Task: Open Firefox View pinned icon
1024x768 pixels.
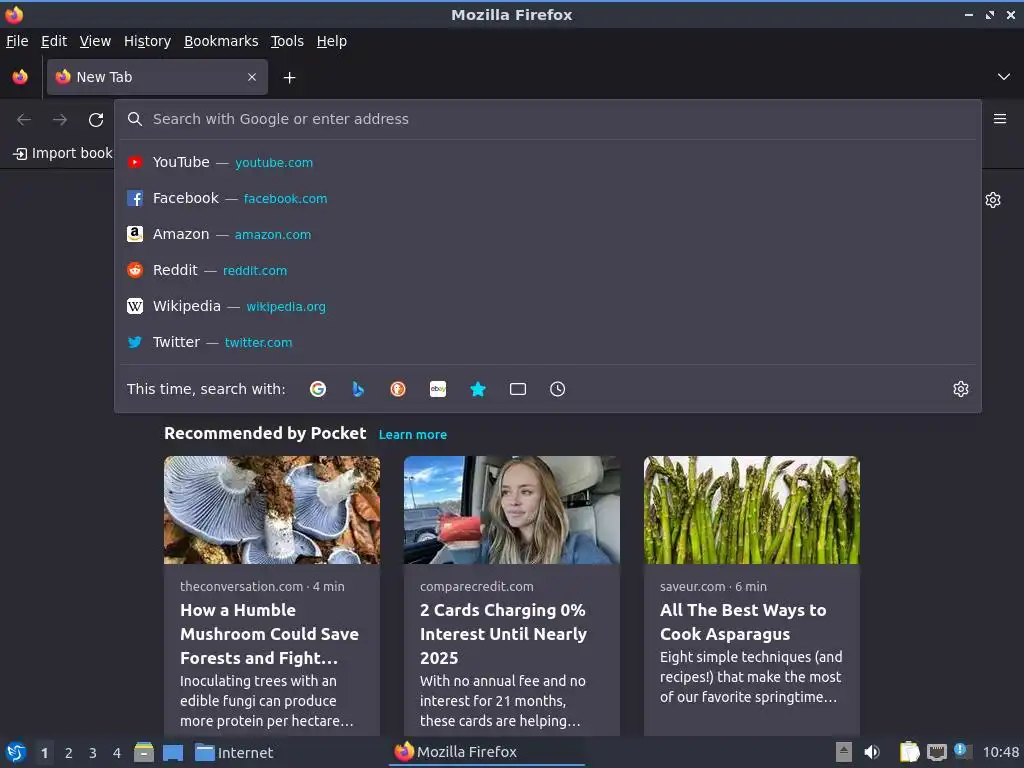Action: click(x=20, y=77)
